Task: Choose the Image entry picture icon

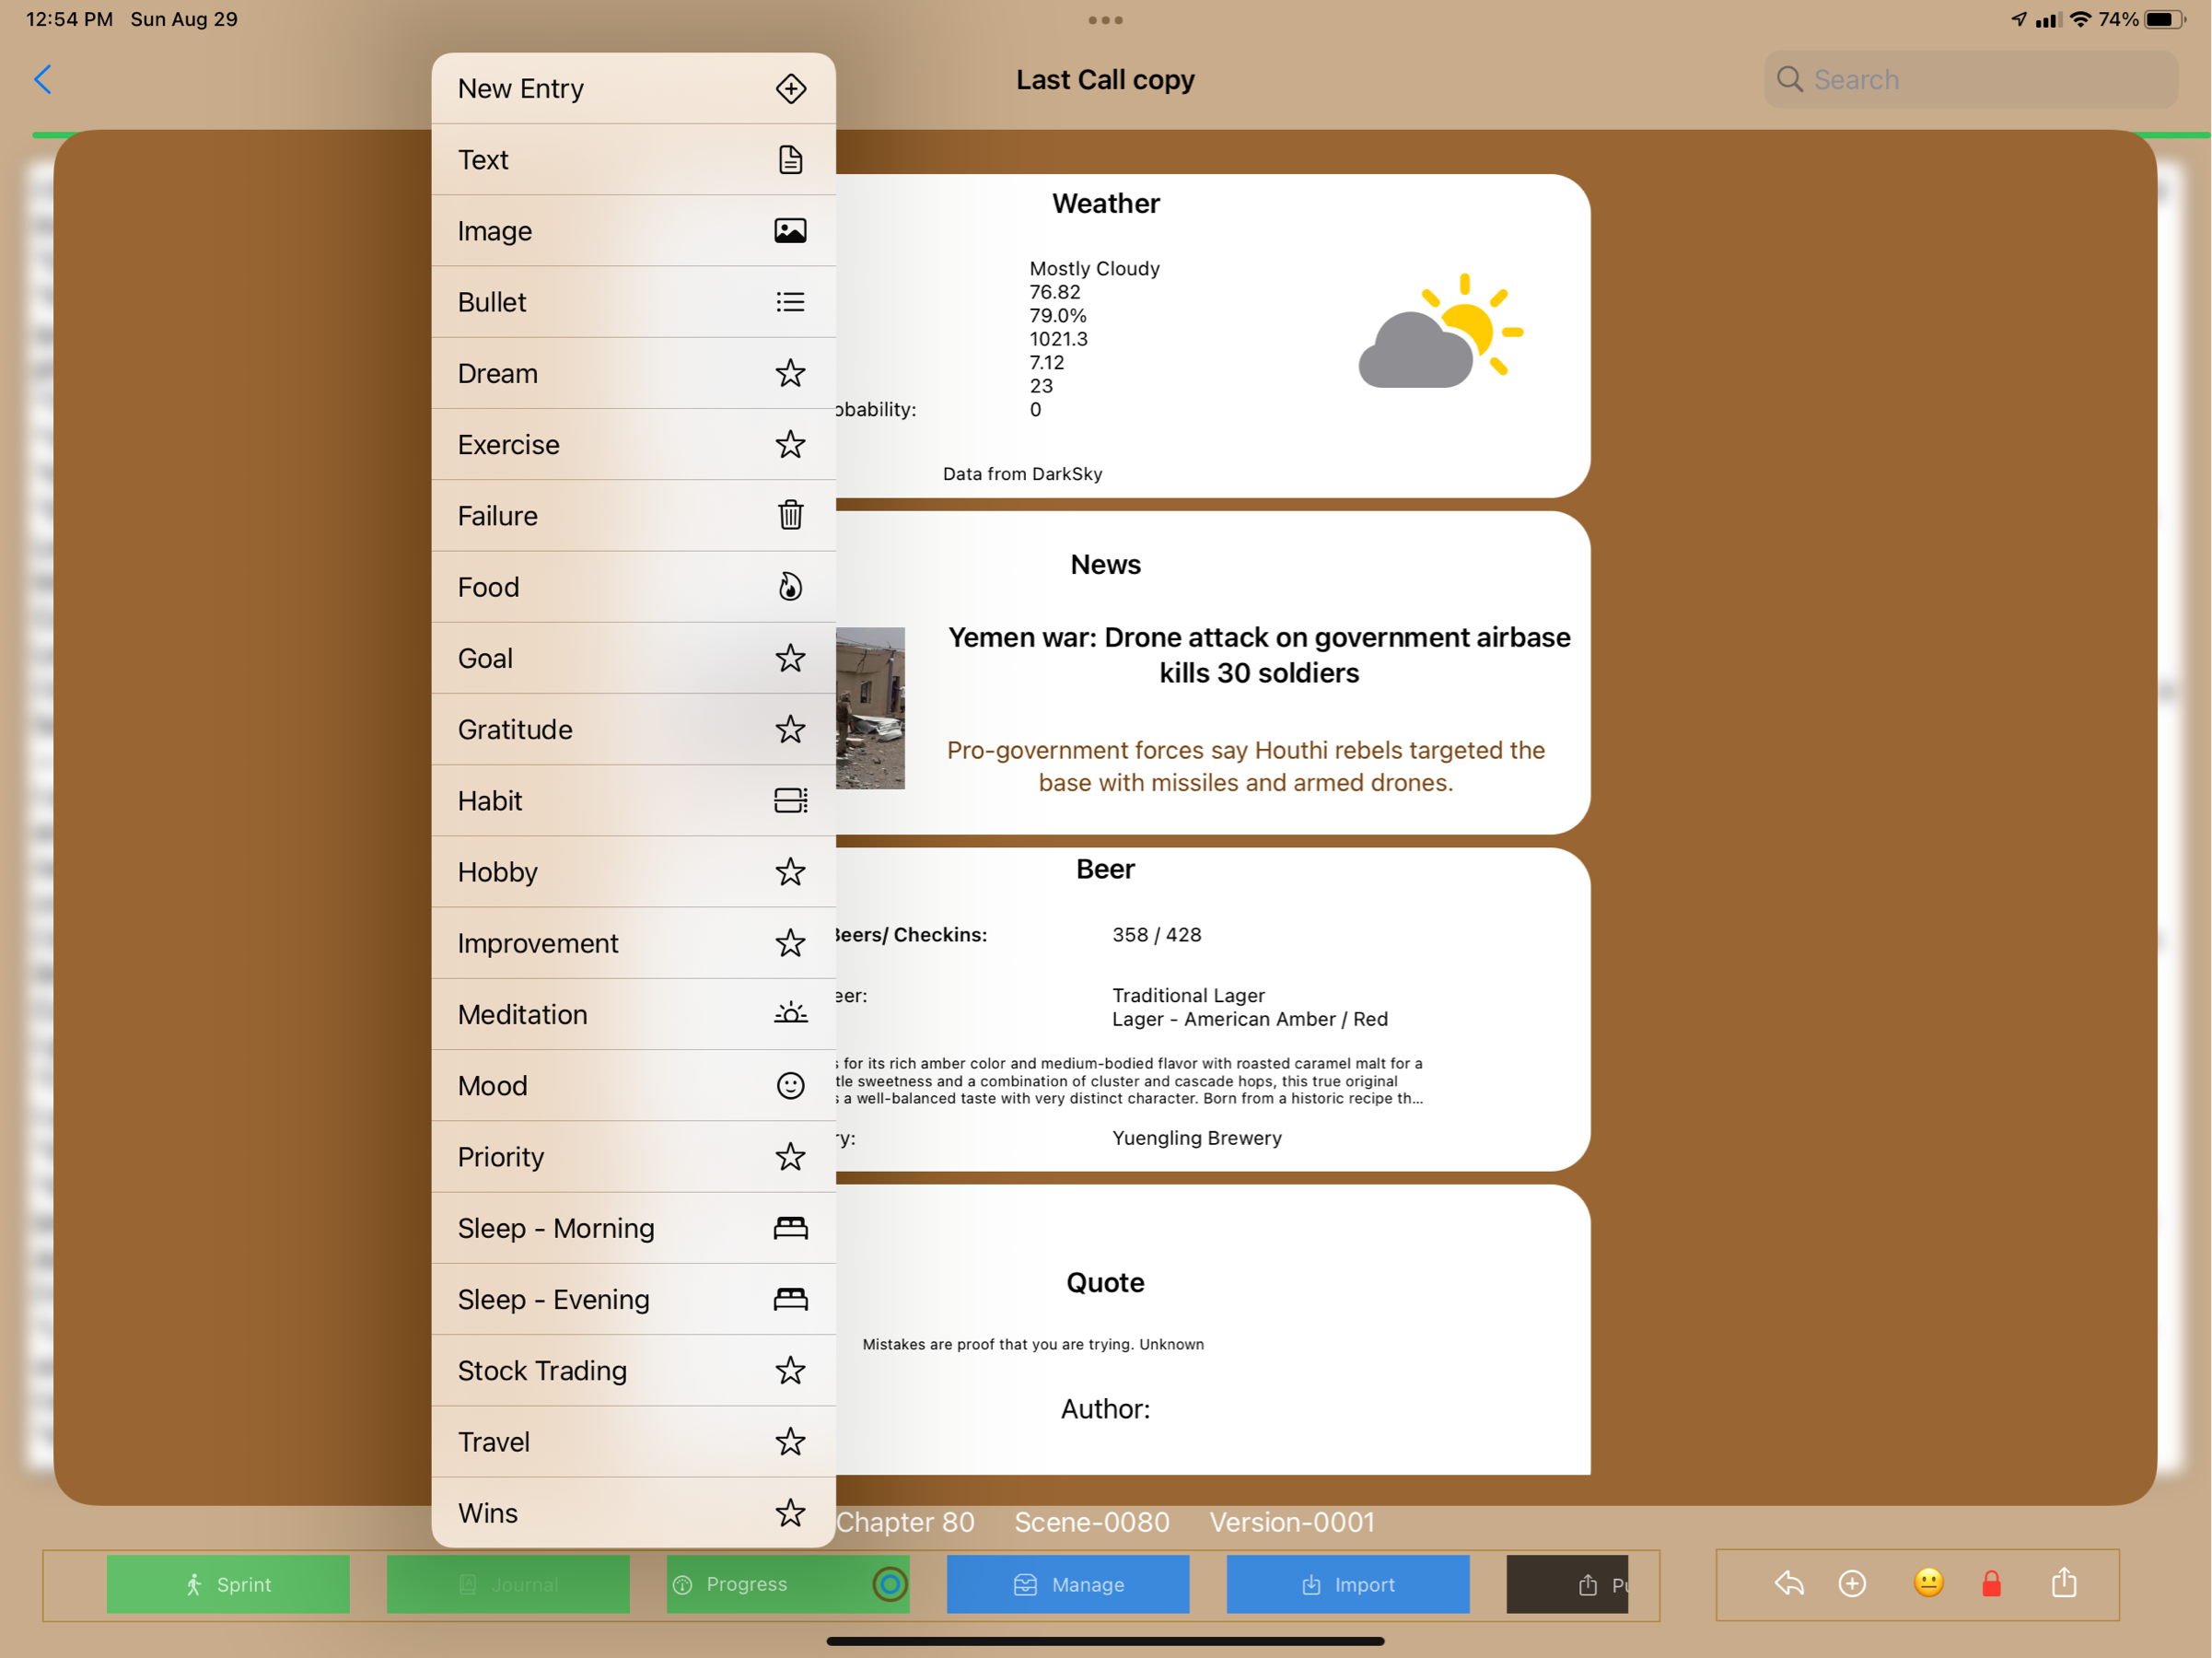Action: tap(790, 231)
